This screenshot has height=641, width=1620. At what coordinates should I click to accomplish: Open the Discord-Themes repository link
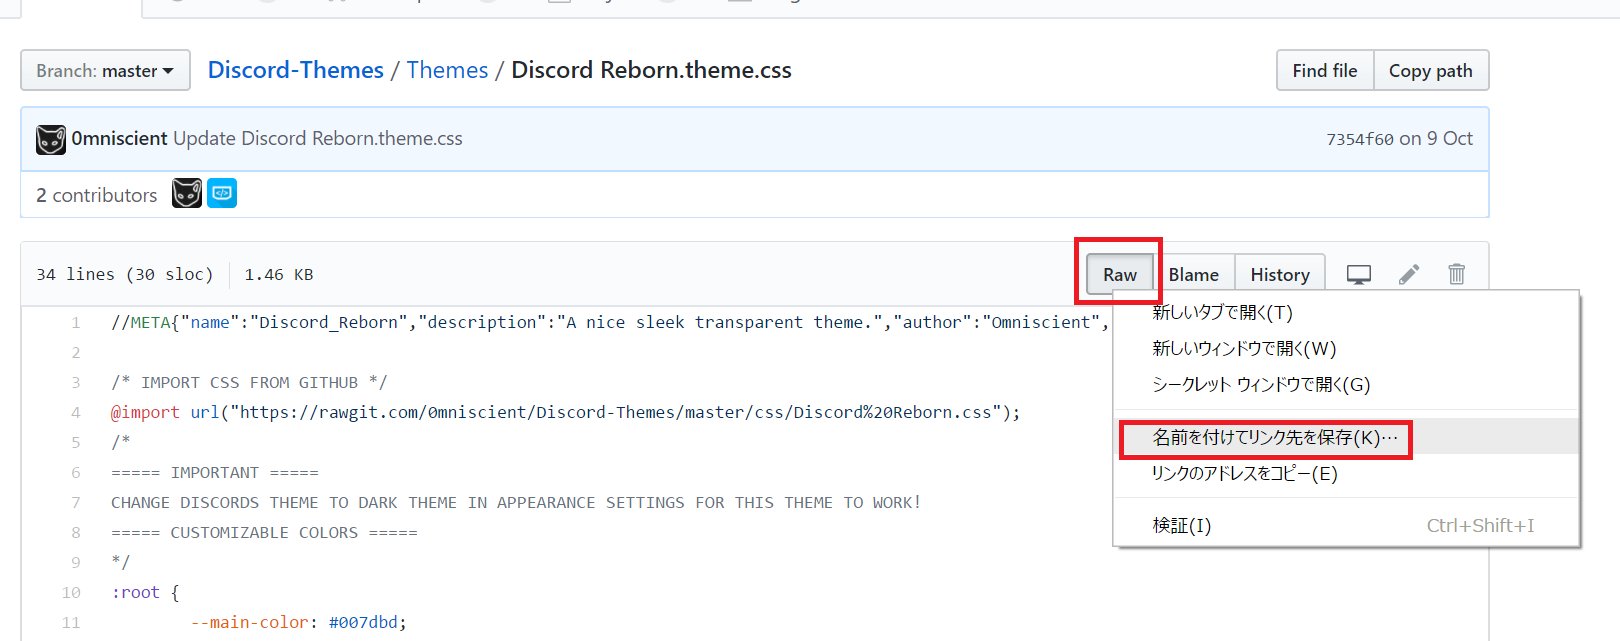pos(296,70)
